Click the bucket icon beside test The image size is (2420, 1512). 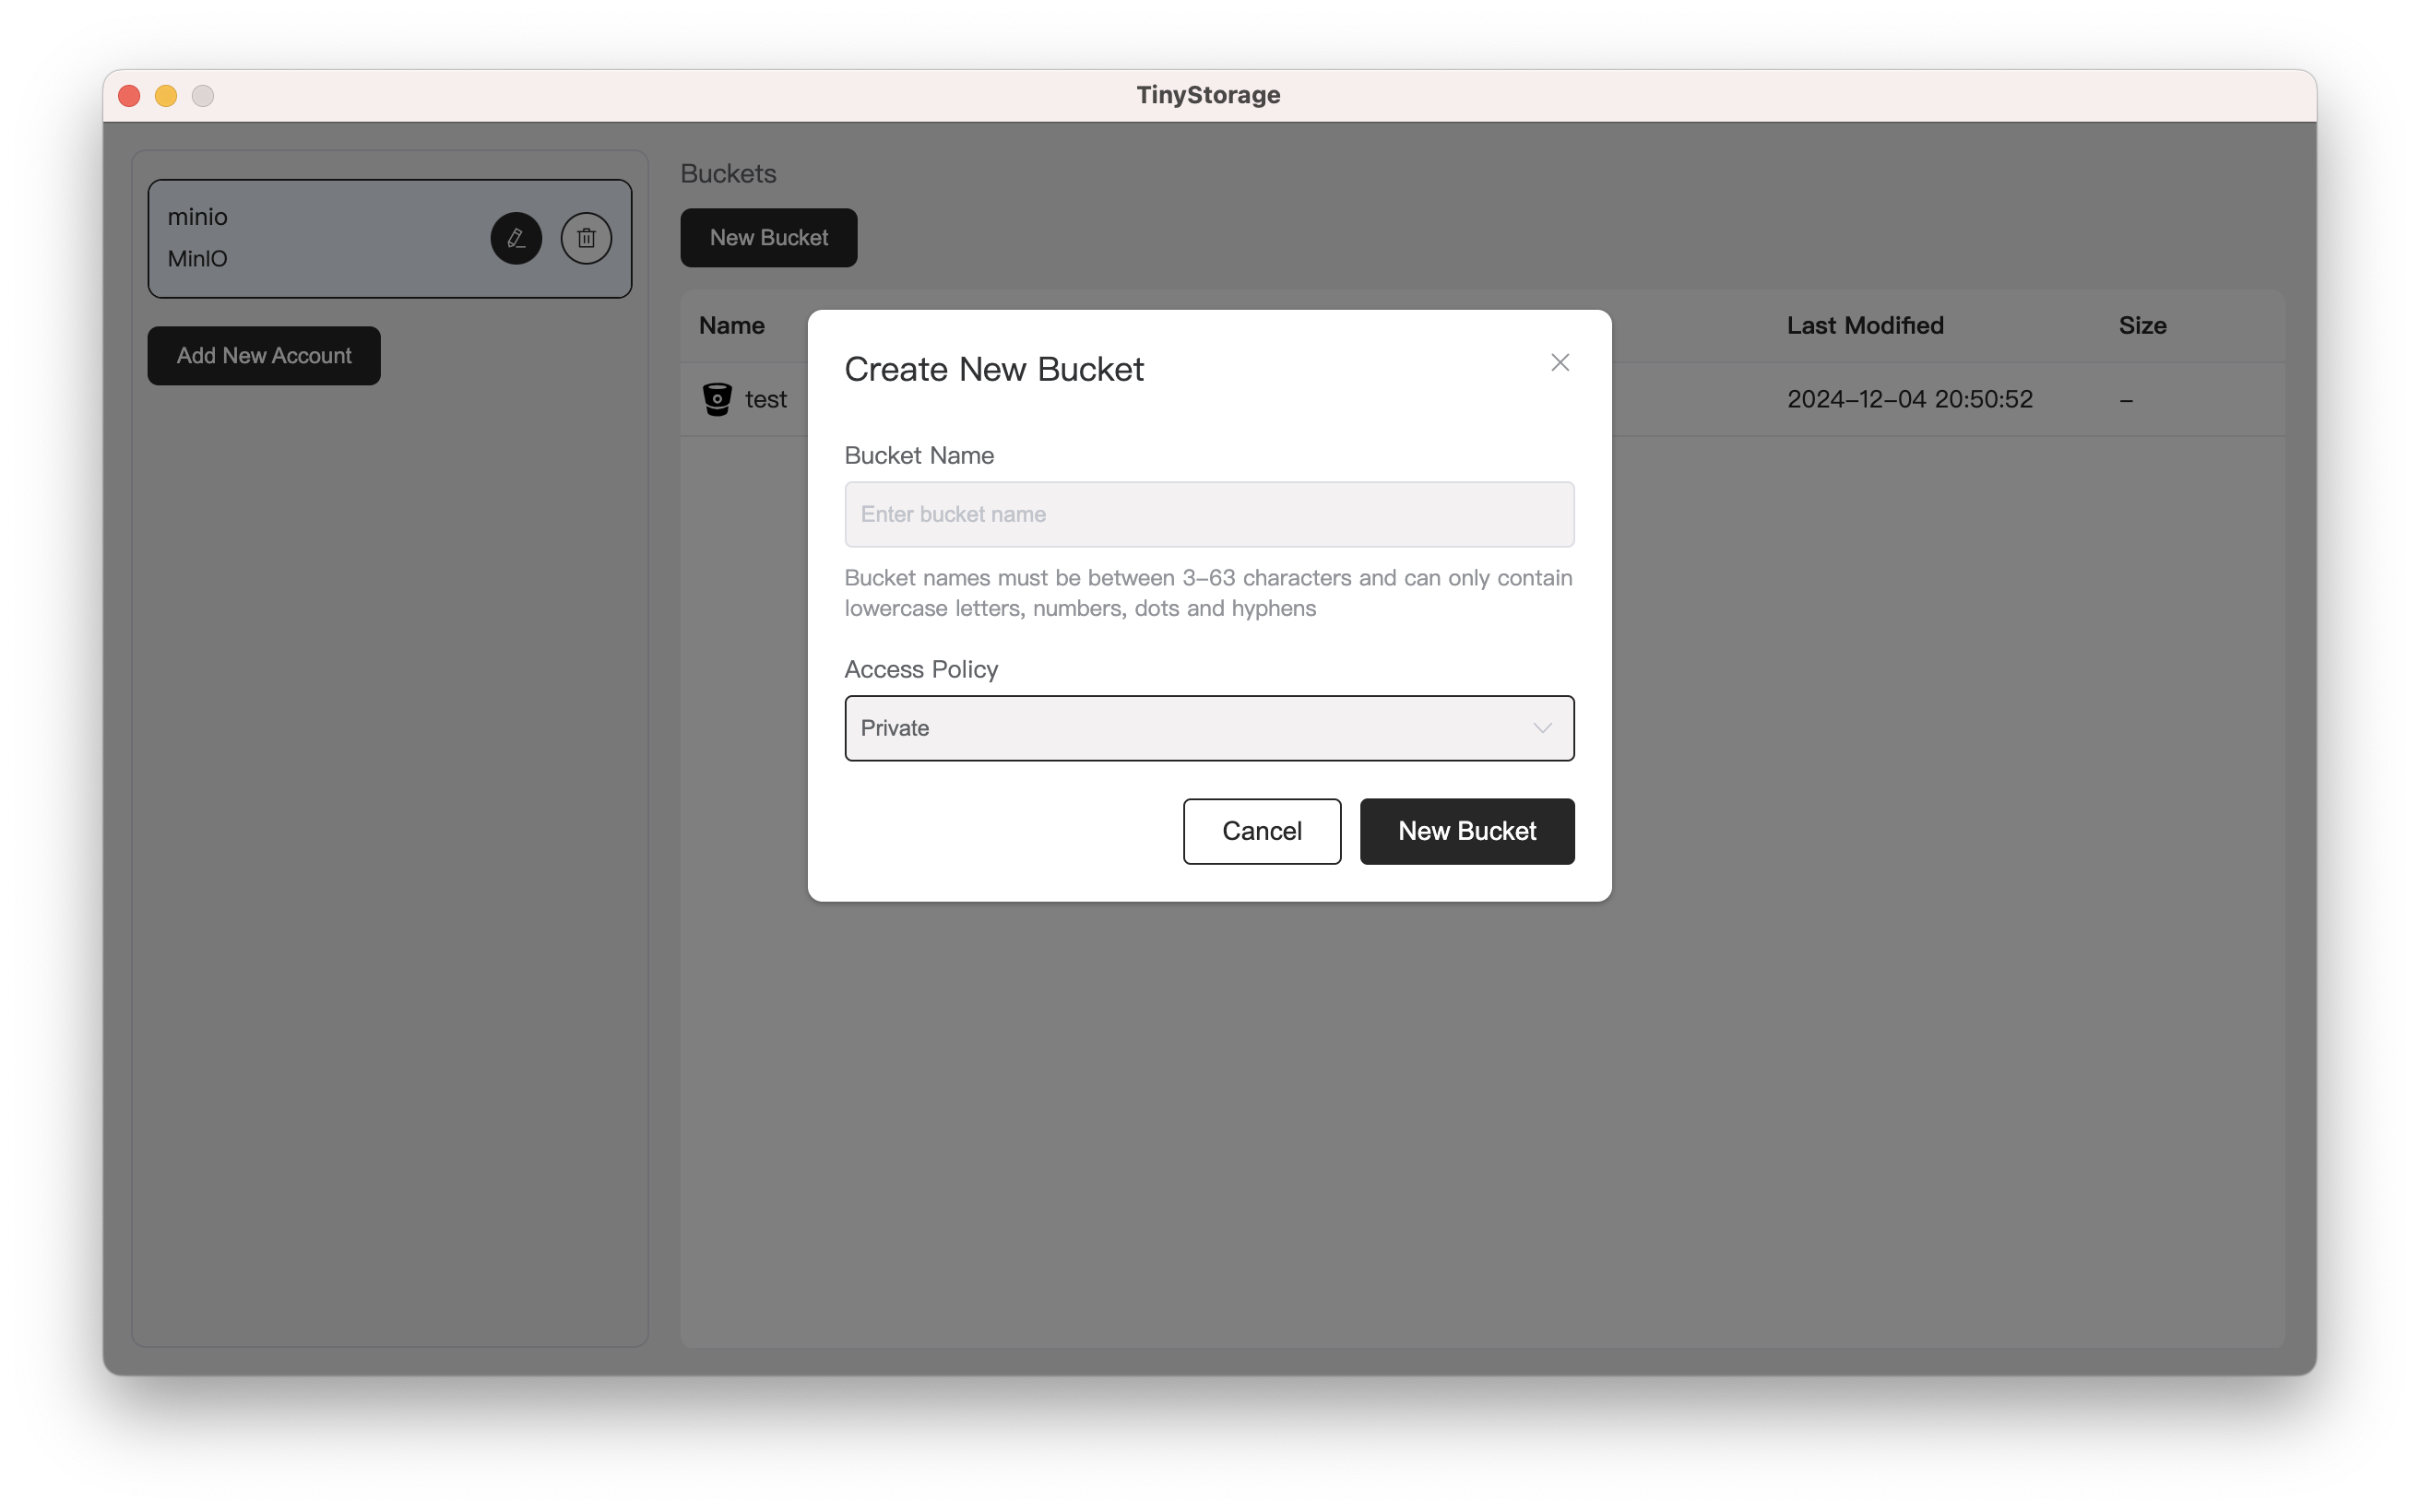point(717,399)
